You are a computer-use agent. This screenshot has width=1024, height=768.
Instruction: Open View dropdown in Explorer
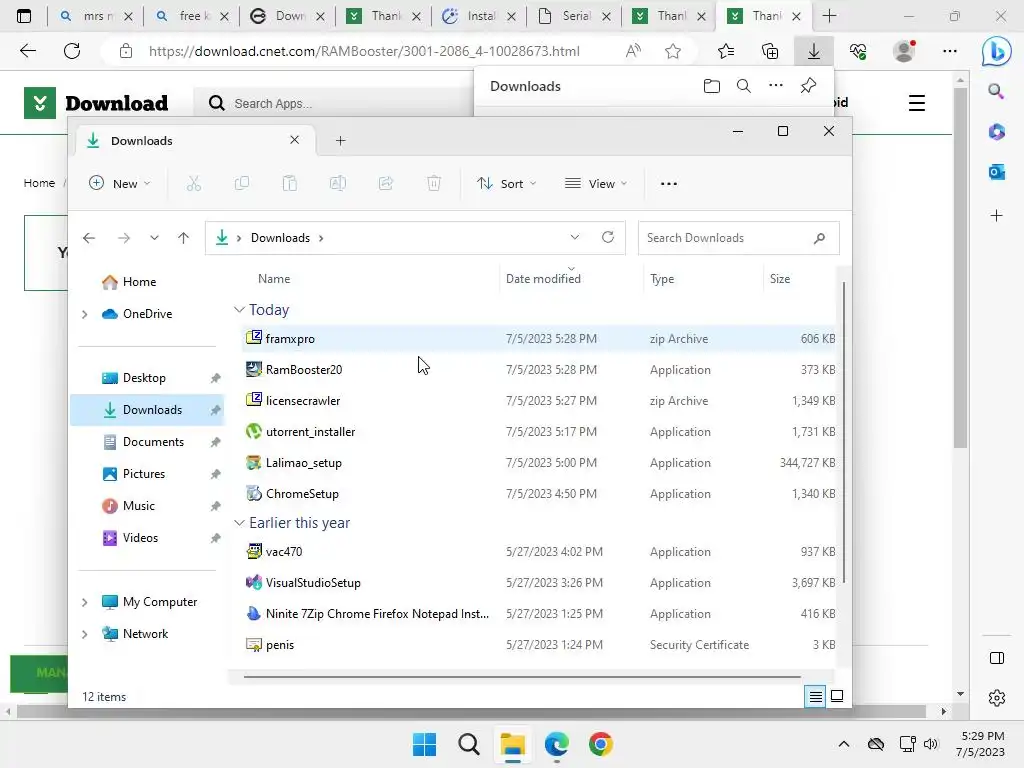(596, 184)
